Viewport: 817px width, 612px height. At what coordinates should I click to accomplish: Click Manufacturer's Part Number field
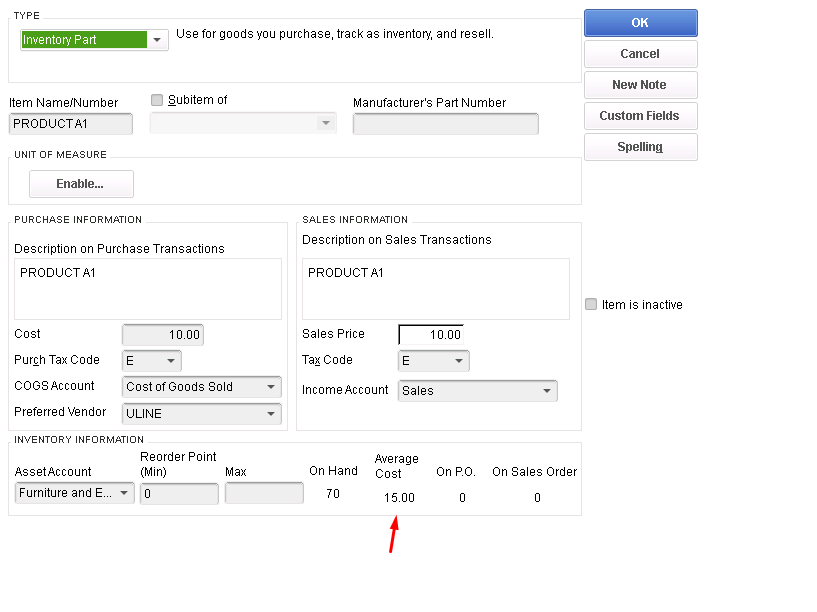pyautogui.click(x=445, y=124)
